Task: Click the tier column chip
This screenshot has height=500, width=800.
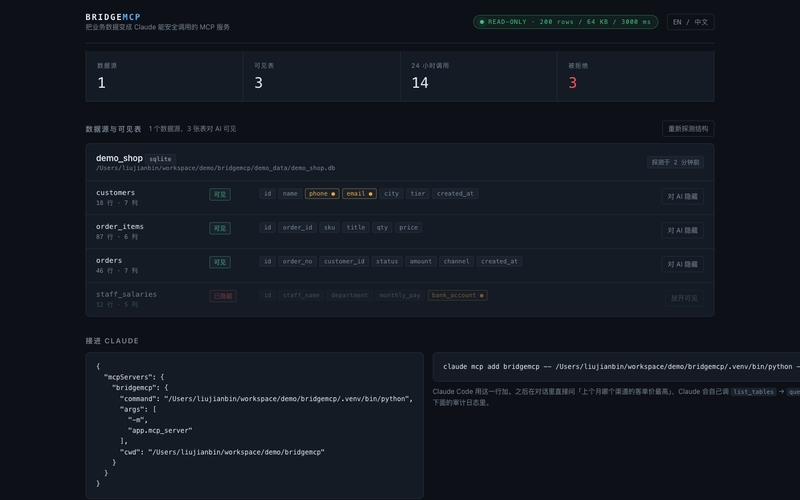Action: pyautogui.click(x=417, y=193)
